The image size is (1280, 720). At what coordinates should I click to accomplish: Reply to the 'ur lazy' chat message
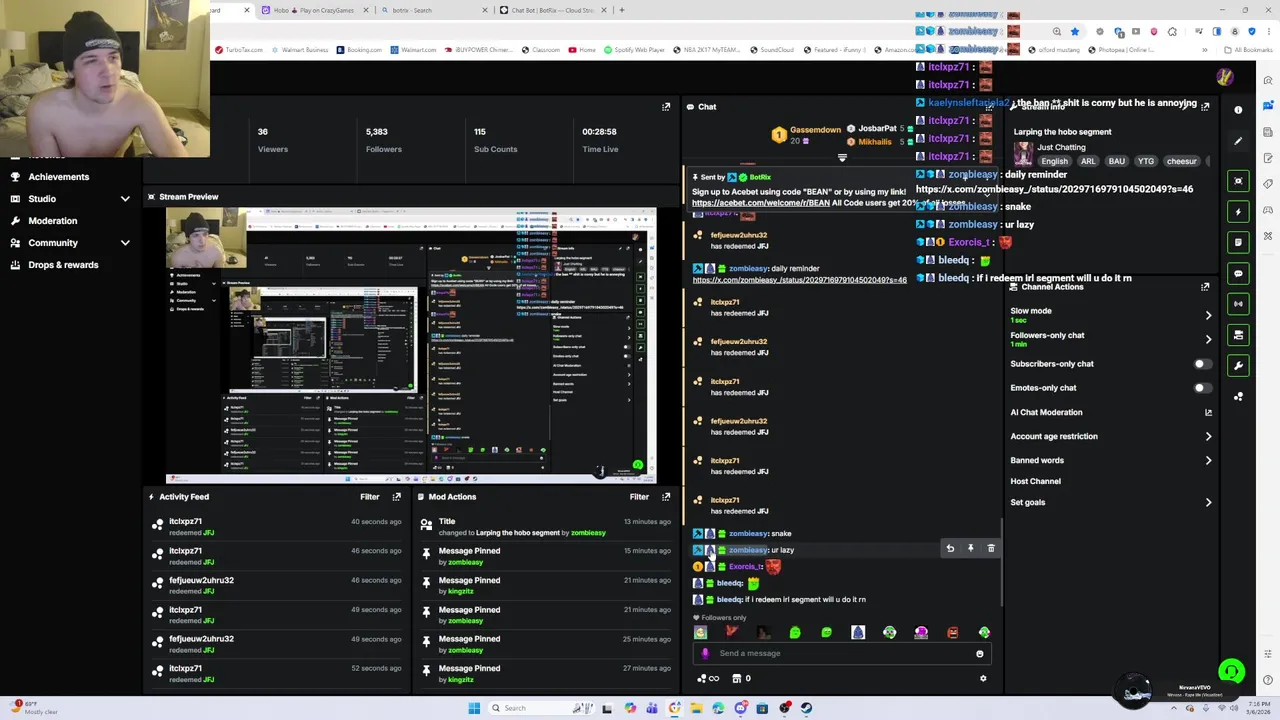(x=950, y=548)
